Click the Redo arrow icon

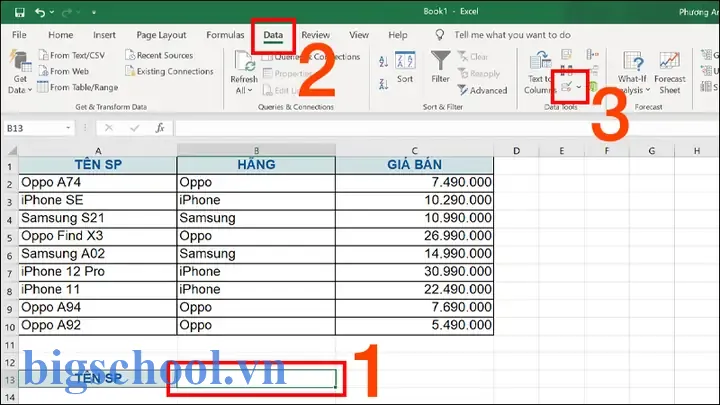coord(67,12)
